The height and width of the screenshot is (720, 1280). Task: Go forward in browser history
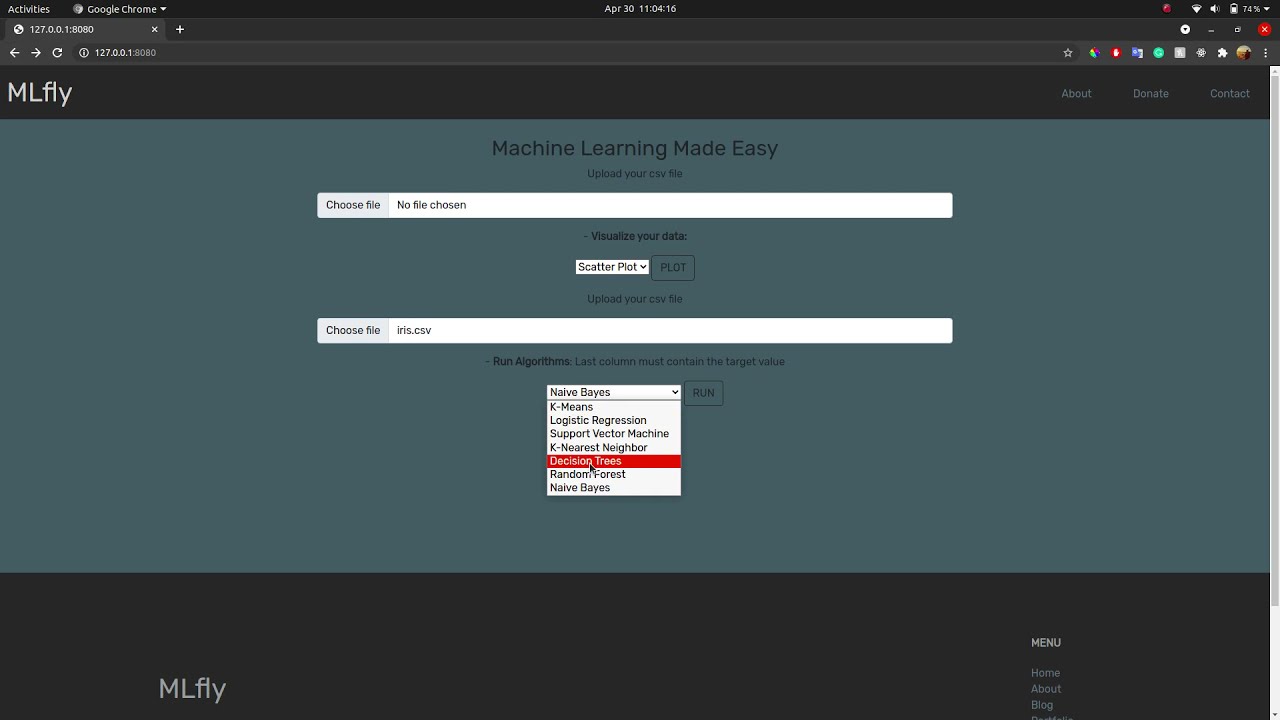click(36, 53)
